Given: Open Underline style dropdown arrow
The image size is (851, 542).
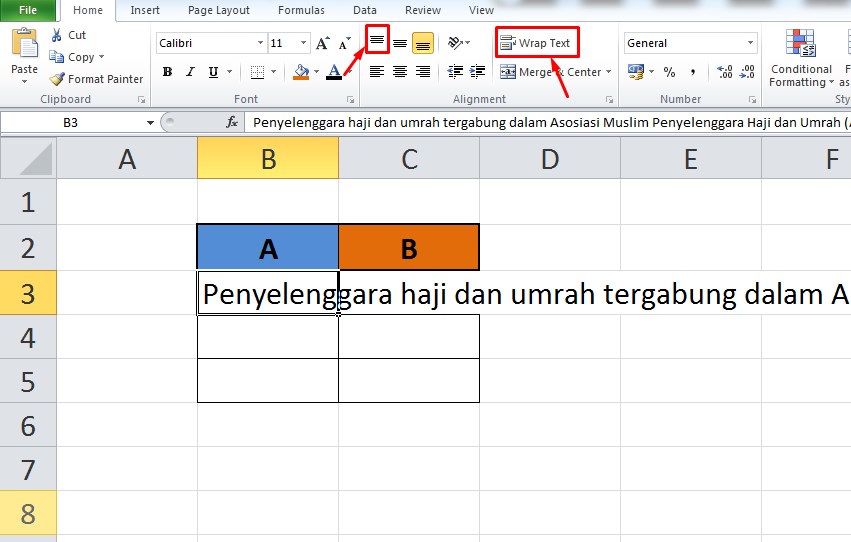Looking at the screenshot, I should tap(230, 72).
